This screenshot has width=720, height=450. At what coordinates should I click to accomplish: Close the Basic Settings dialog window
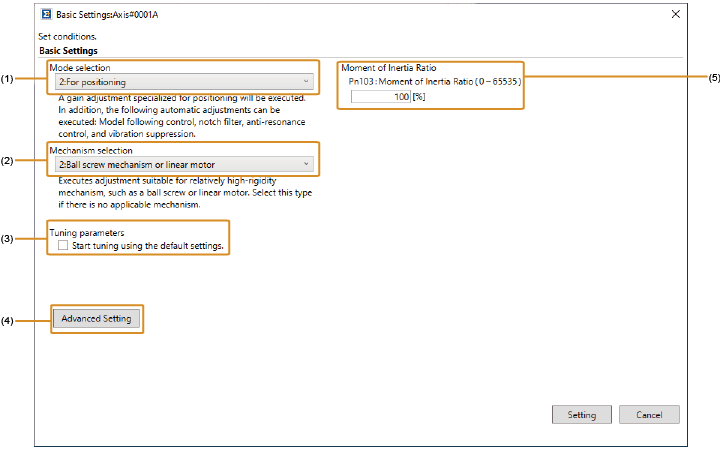pos(675,14)
